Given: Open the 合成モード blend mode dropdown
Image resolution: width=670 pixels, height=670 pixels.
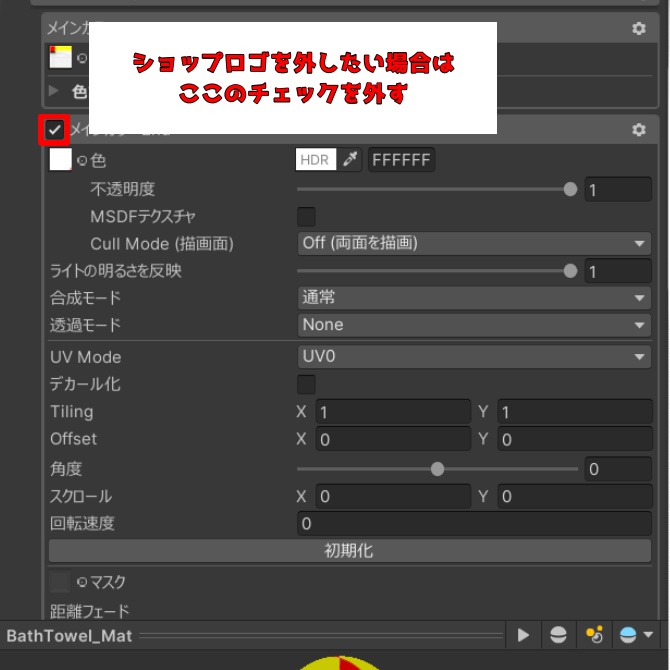Looking at the screenshot, I should [x=474, y=298].
